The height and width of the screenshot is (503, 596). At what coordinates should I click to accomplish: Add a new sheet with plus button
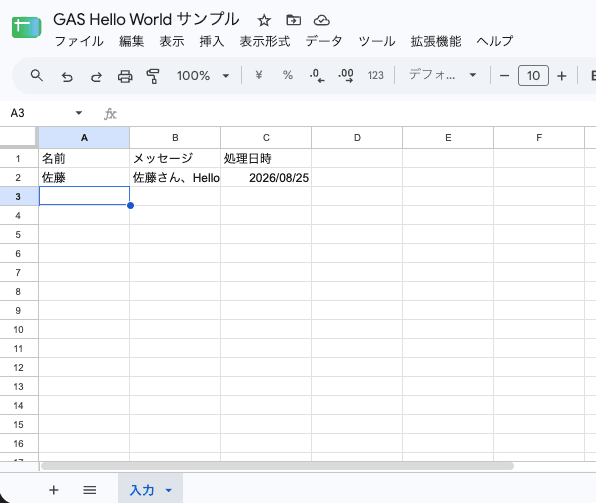(x=54, y=490)
